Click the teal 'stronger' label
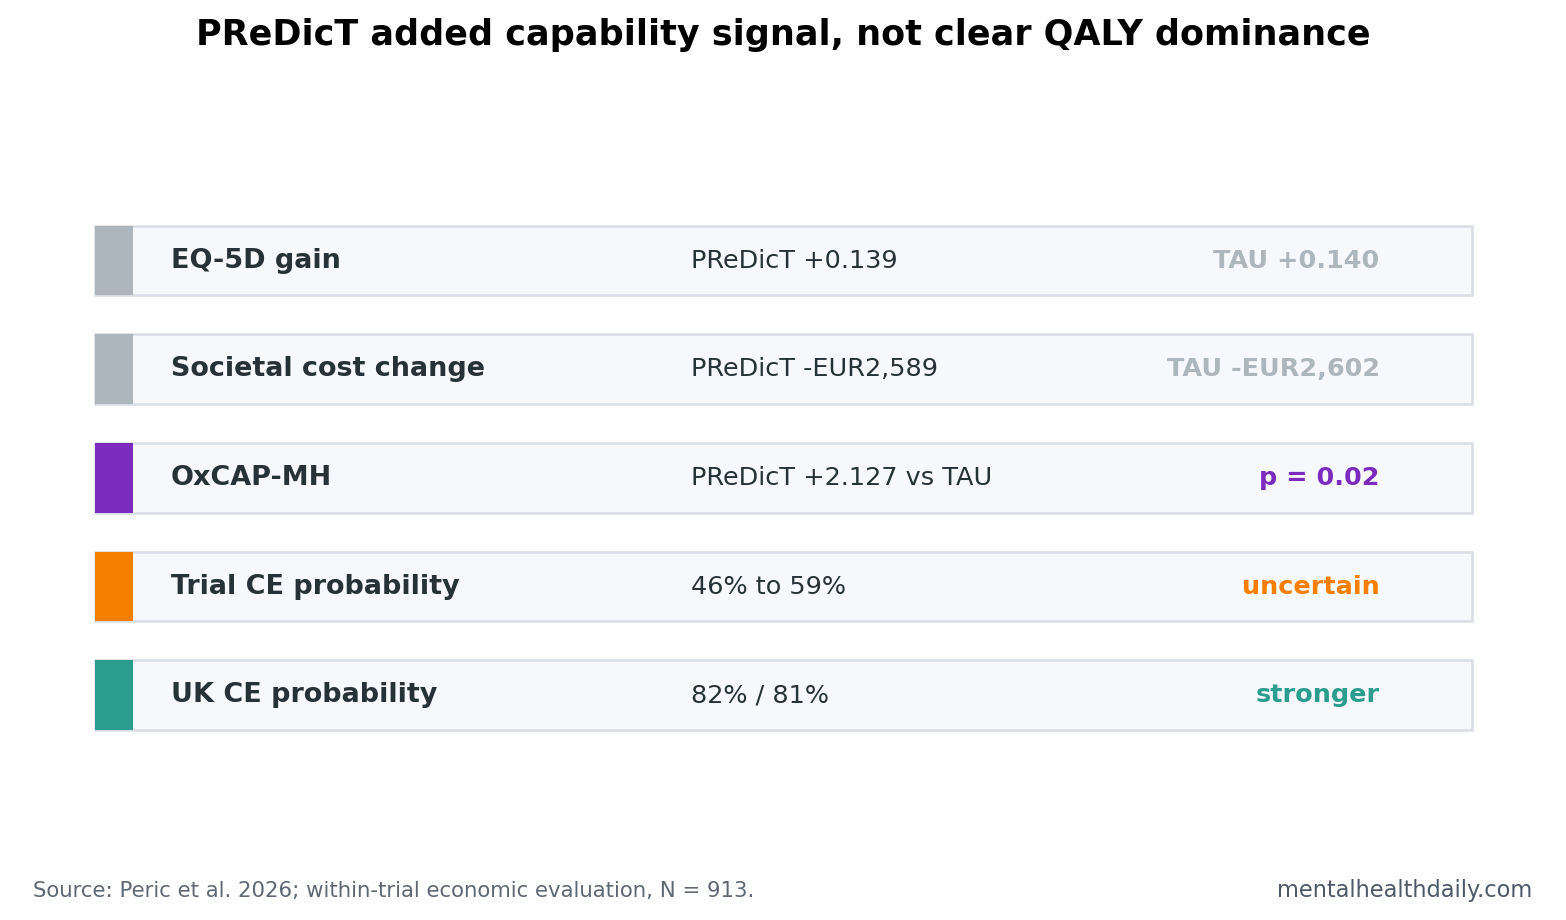1566x920 pixels. (x=1317, y=695)
